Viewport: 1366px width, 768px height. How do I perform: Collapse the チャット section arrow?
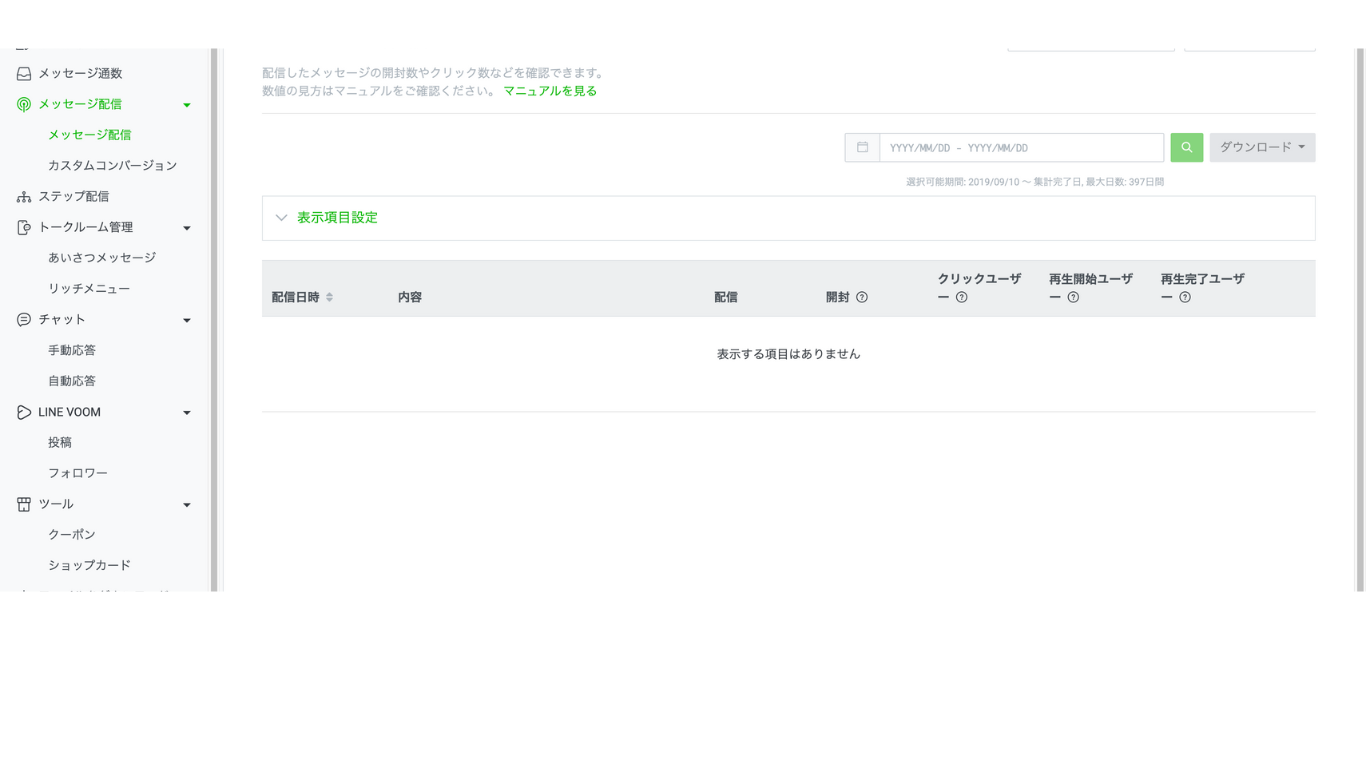(x=187, y=321)
